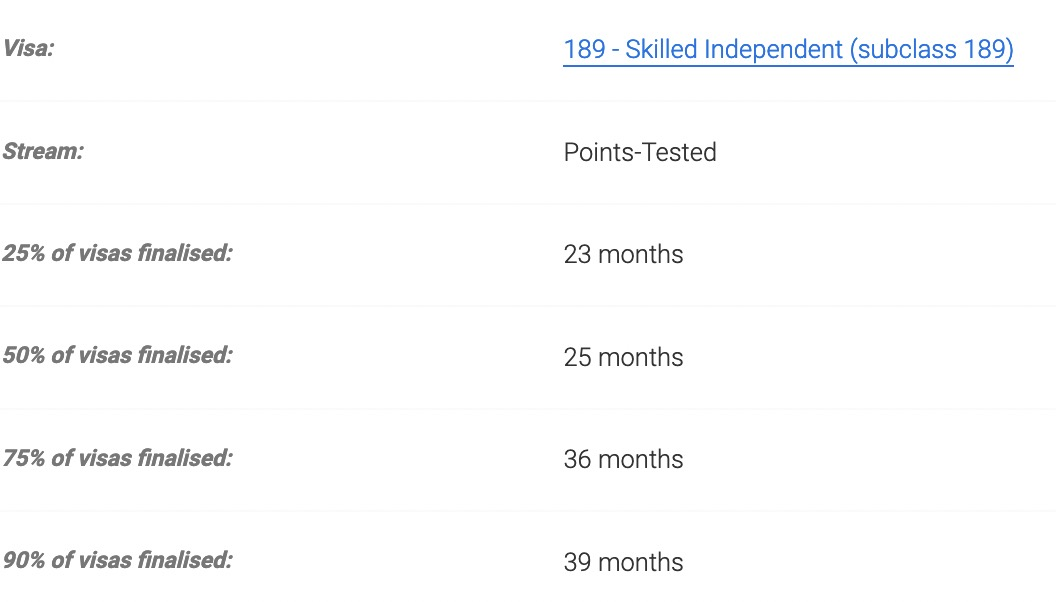Click the "Visa:" row label
The width and height of the screenshot is (1056, 602).
[28, 48]
